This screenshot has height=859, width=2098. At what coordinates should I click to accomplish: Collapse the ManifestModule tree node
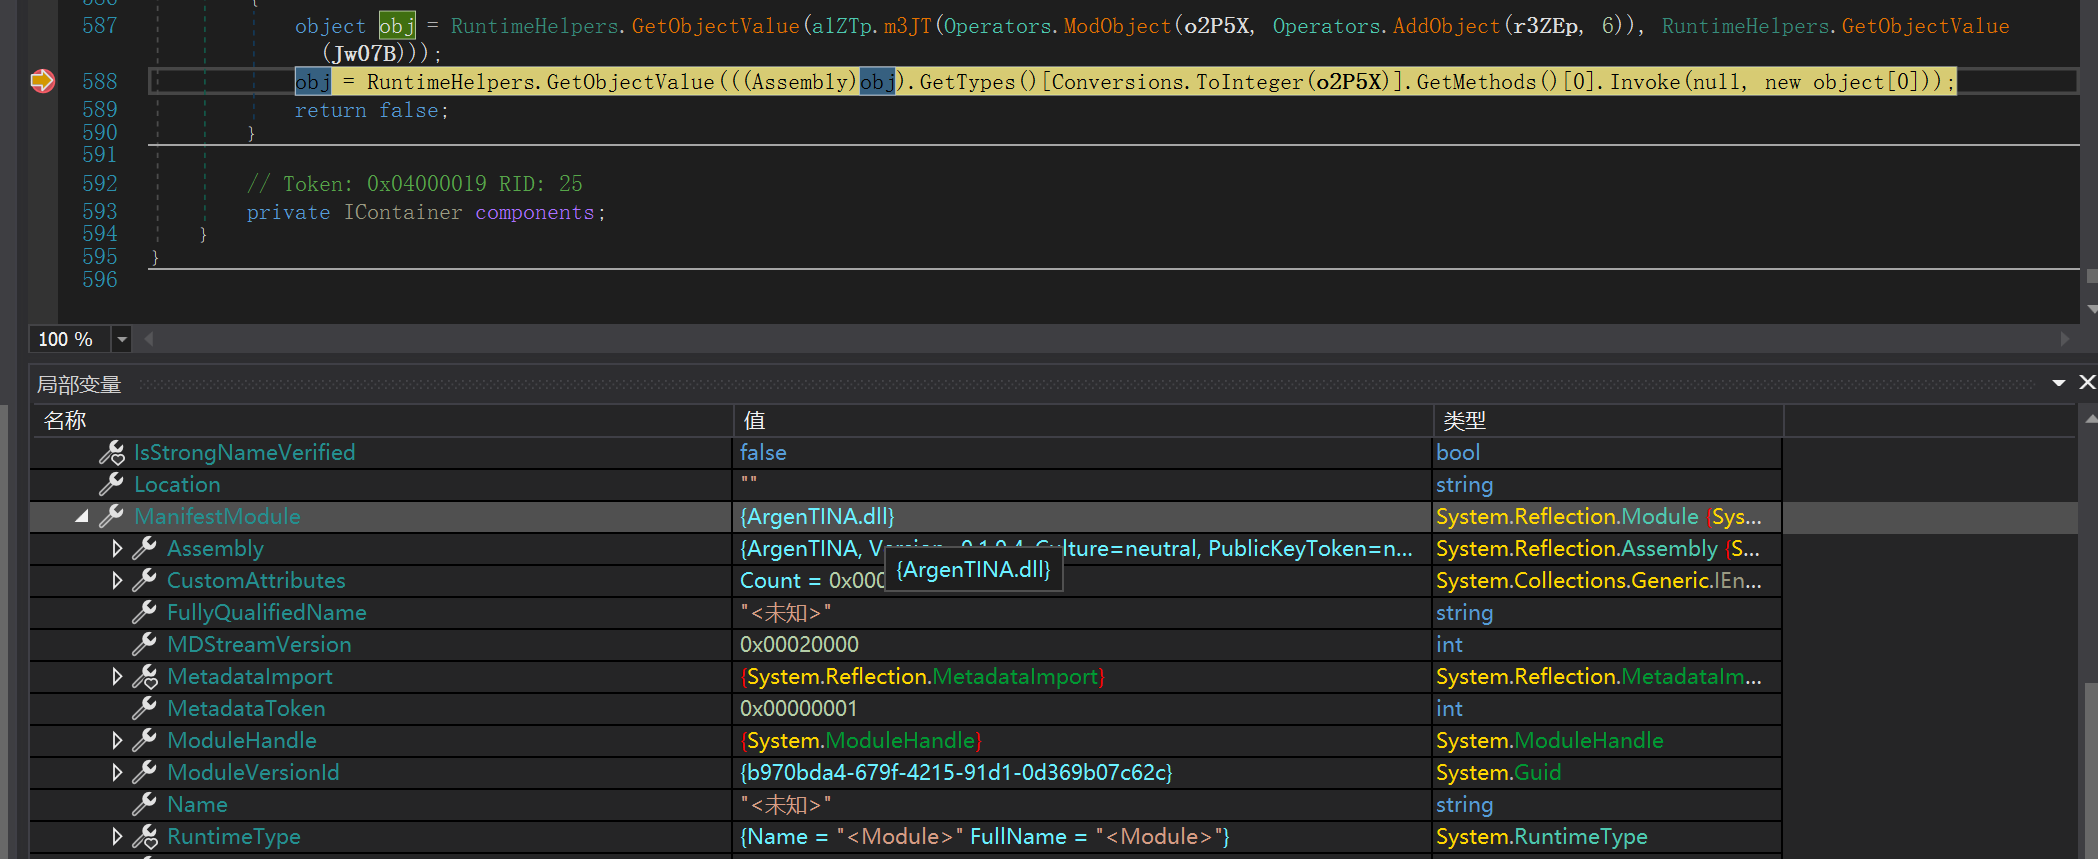(x=82, y=517)
